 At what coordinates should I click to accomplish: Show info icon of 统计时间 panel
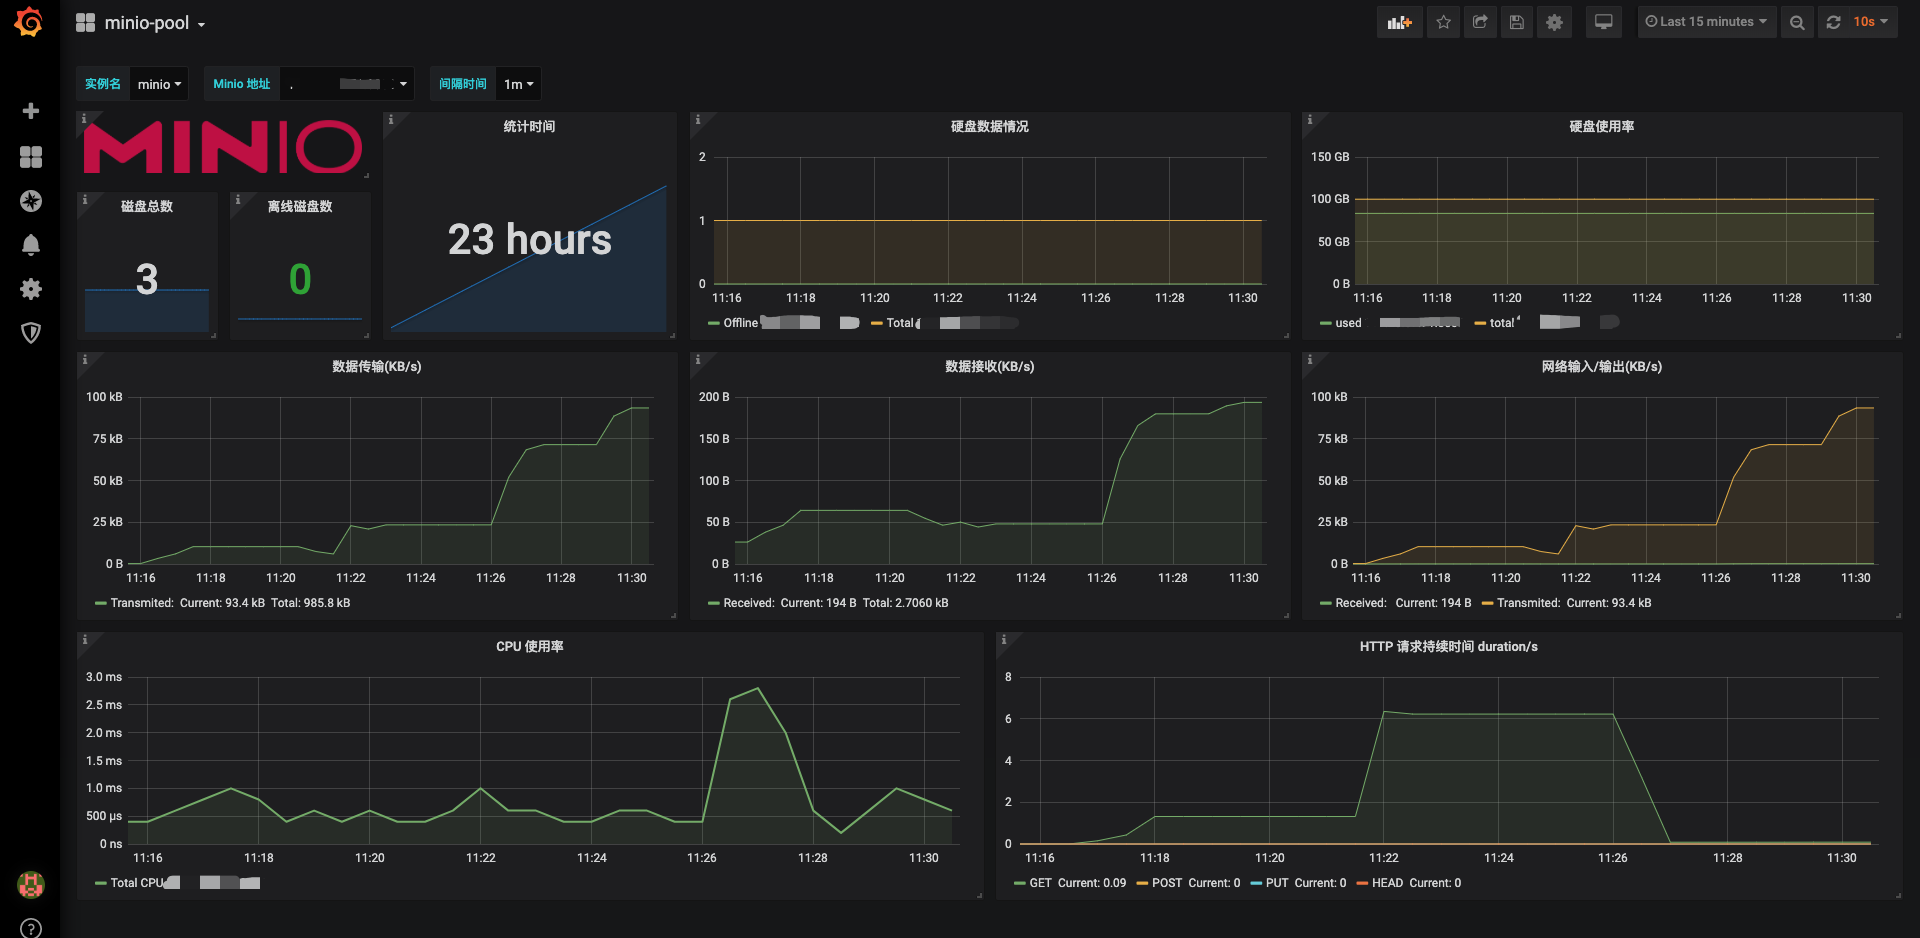(x=390, y=120)
